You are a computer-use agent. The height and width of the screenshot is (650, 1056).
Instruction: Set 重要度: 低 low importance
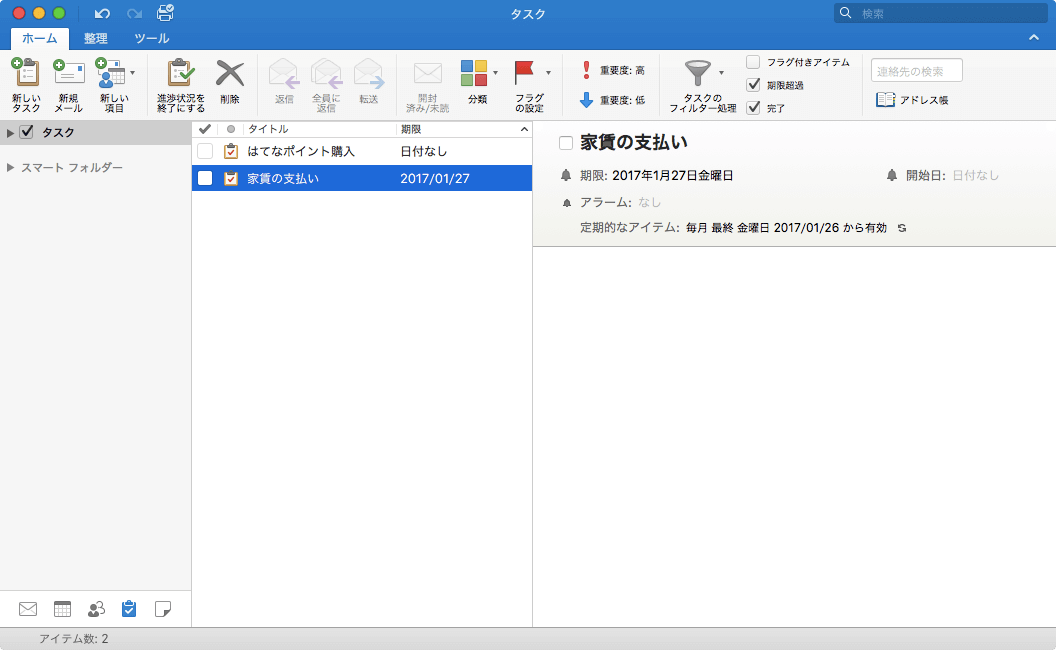click(x=613, y=100)
